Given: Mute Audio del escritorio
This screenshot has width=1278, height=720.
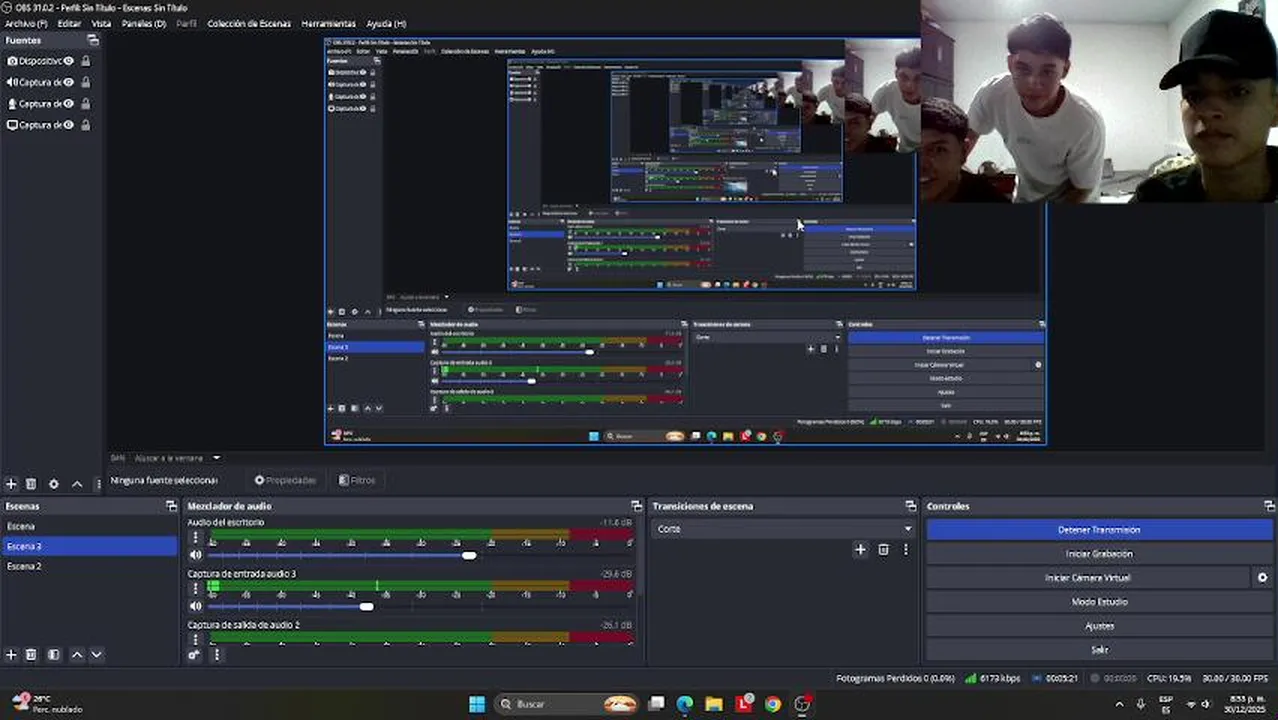Looking at the screenshot, I should [x=196, y=555].
